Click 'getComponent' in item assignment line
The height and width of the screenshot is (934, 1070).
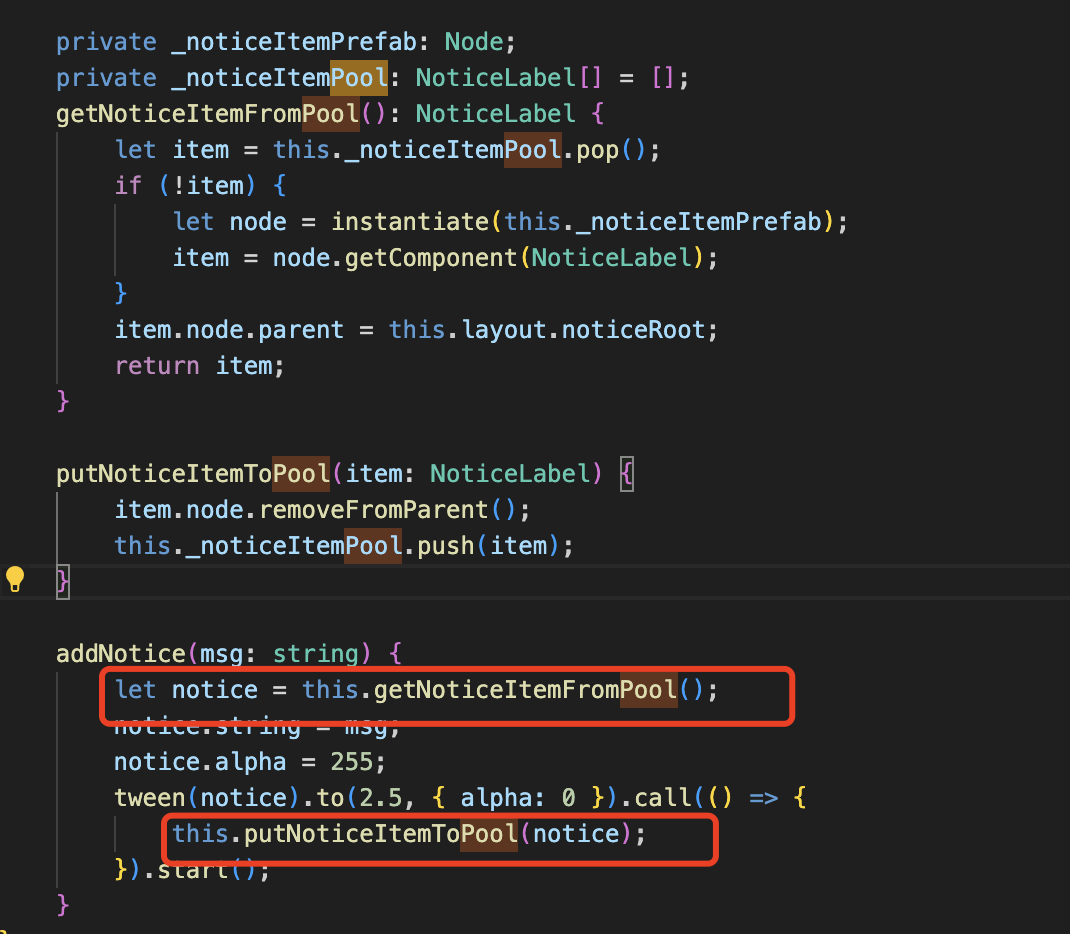[431, 258]
